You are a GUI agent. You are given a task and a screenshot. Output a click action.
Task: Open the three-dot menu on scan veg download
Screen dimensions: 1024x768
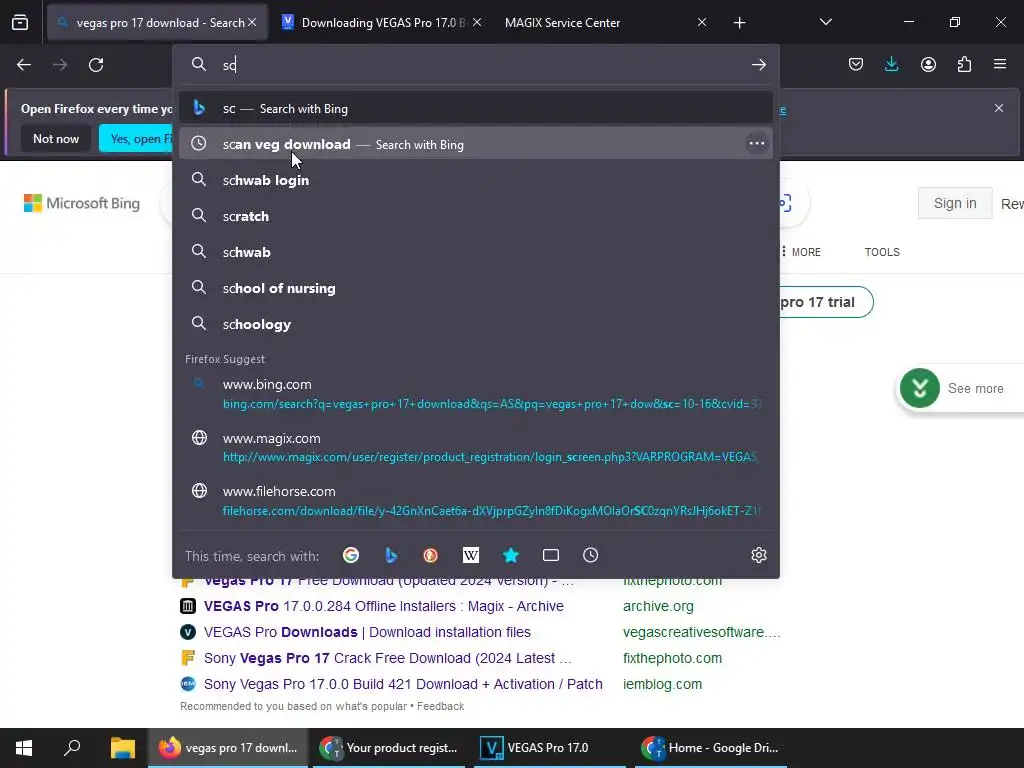coord(756,144)
